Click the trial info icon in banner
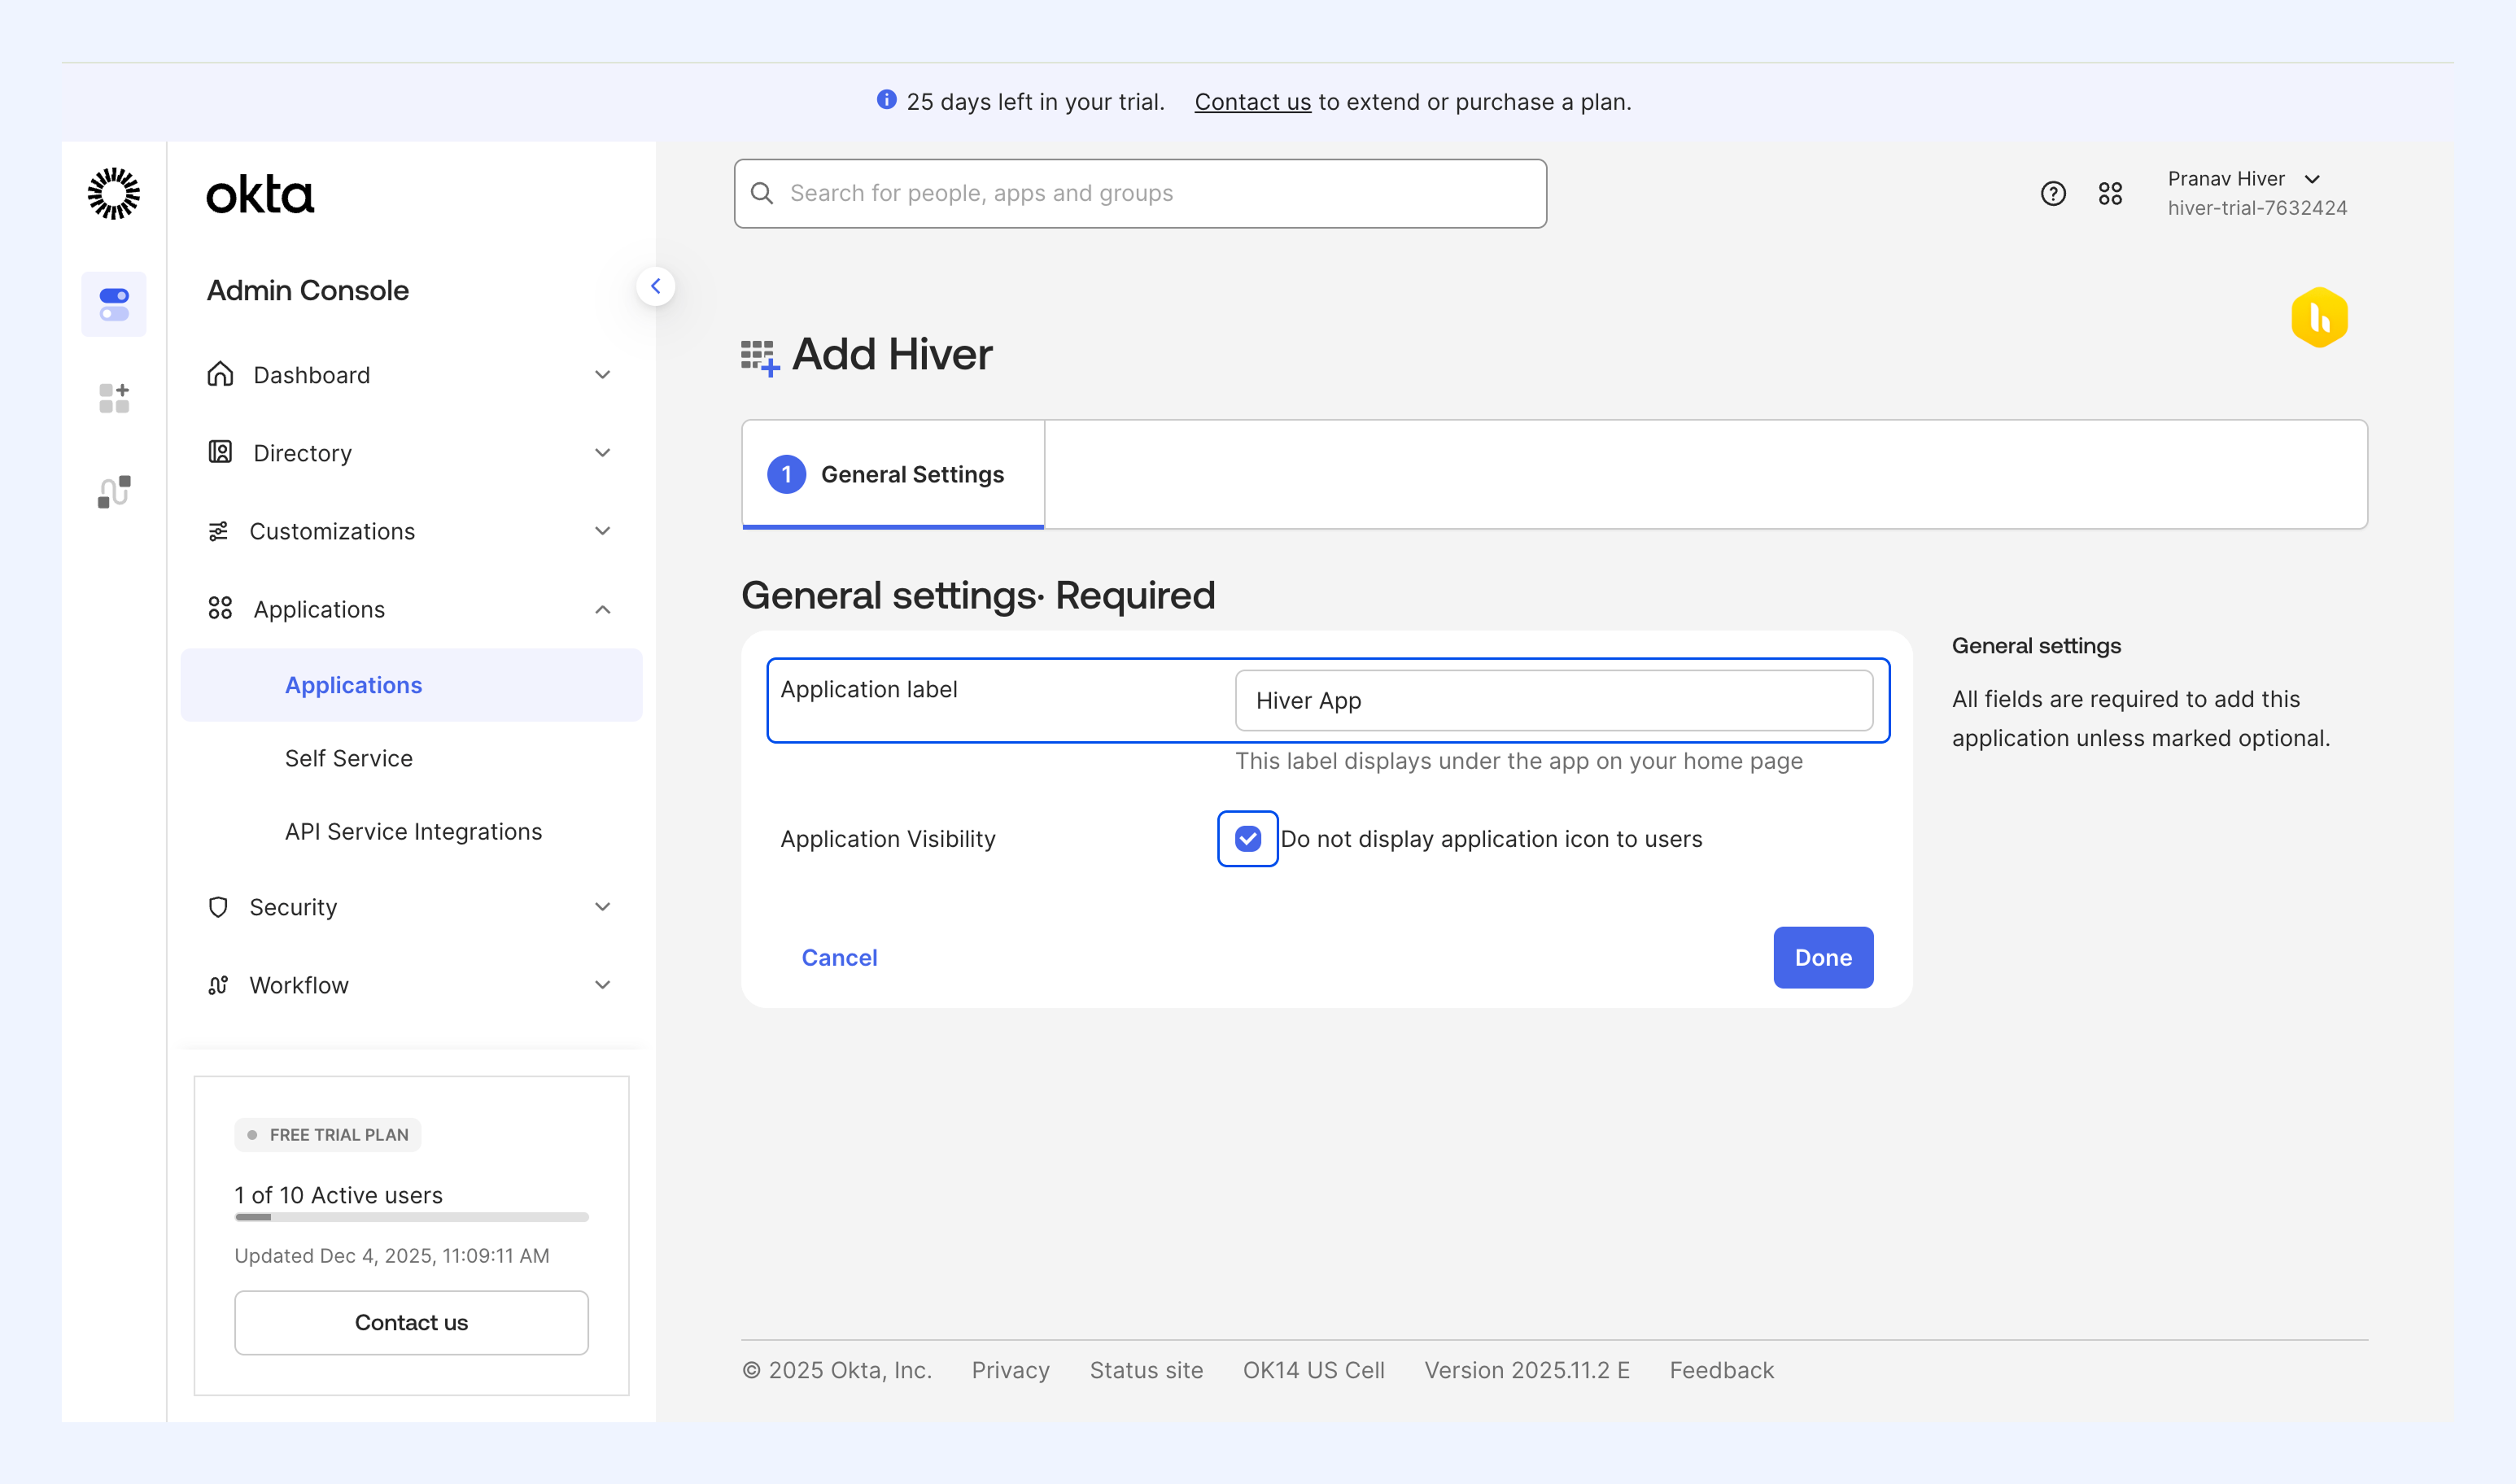The image size is (2516, 1484). pos(886,100)
